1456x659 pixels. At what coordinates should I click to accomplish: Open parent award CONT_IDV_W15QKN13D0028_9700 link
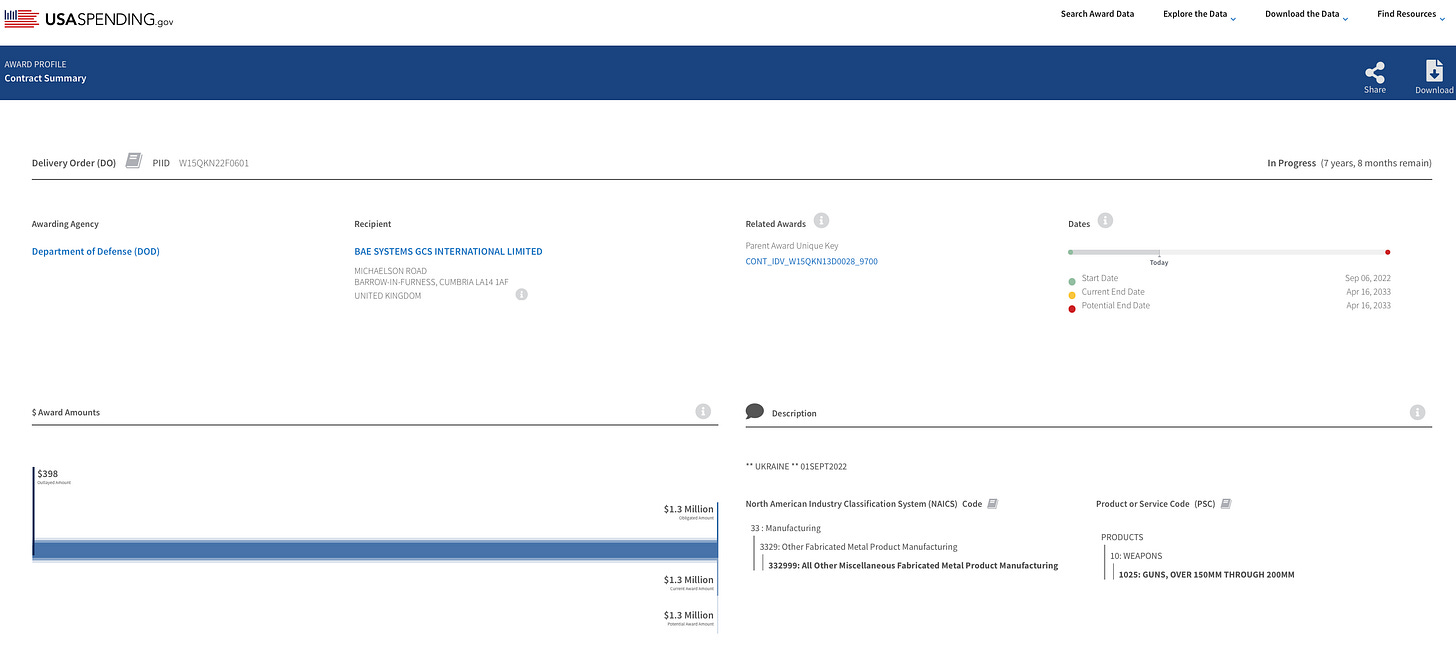tap(812, 261)
